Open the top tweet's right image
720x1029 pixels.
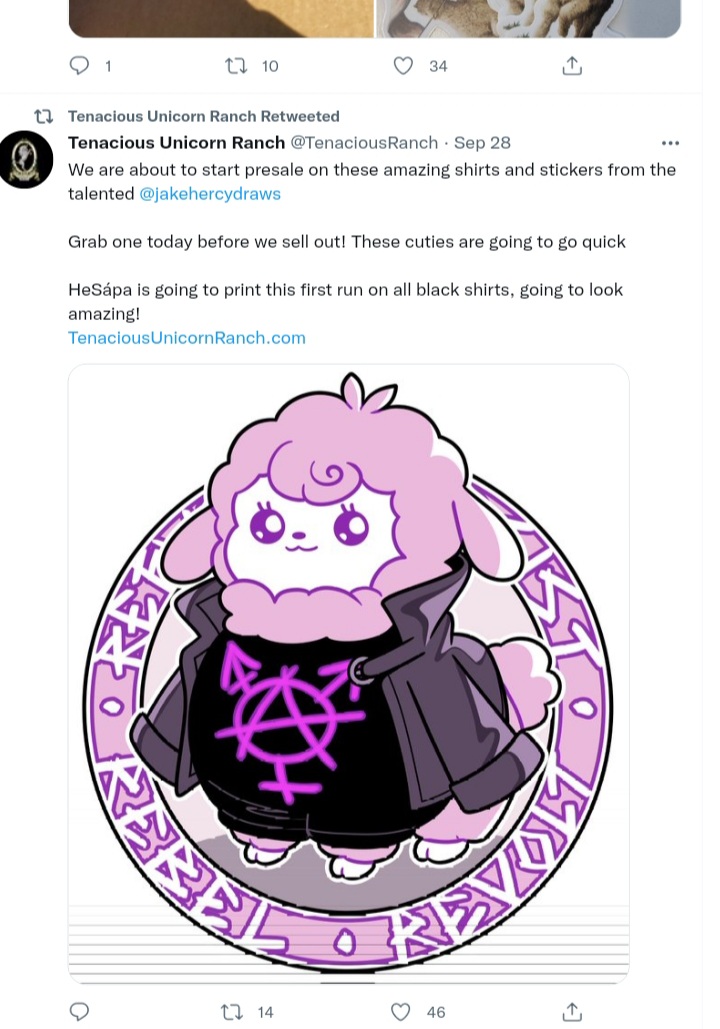point(528,18)
